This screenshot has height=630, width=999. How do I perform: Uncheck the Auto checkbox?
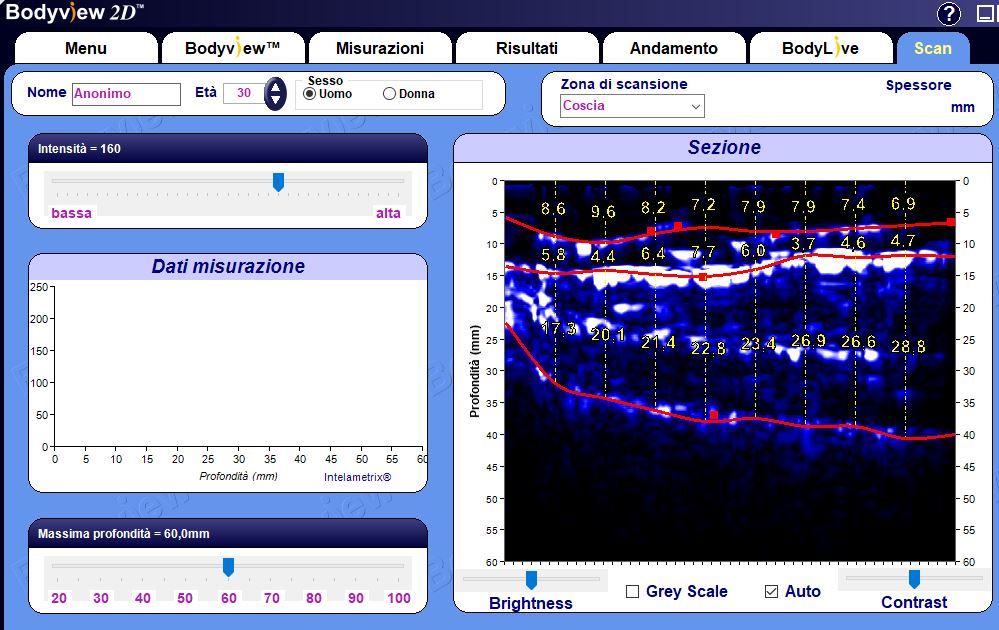coord(771,592)
